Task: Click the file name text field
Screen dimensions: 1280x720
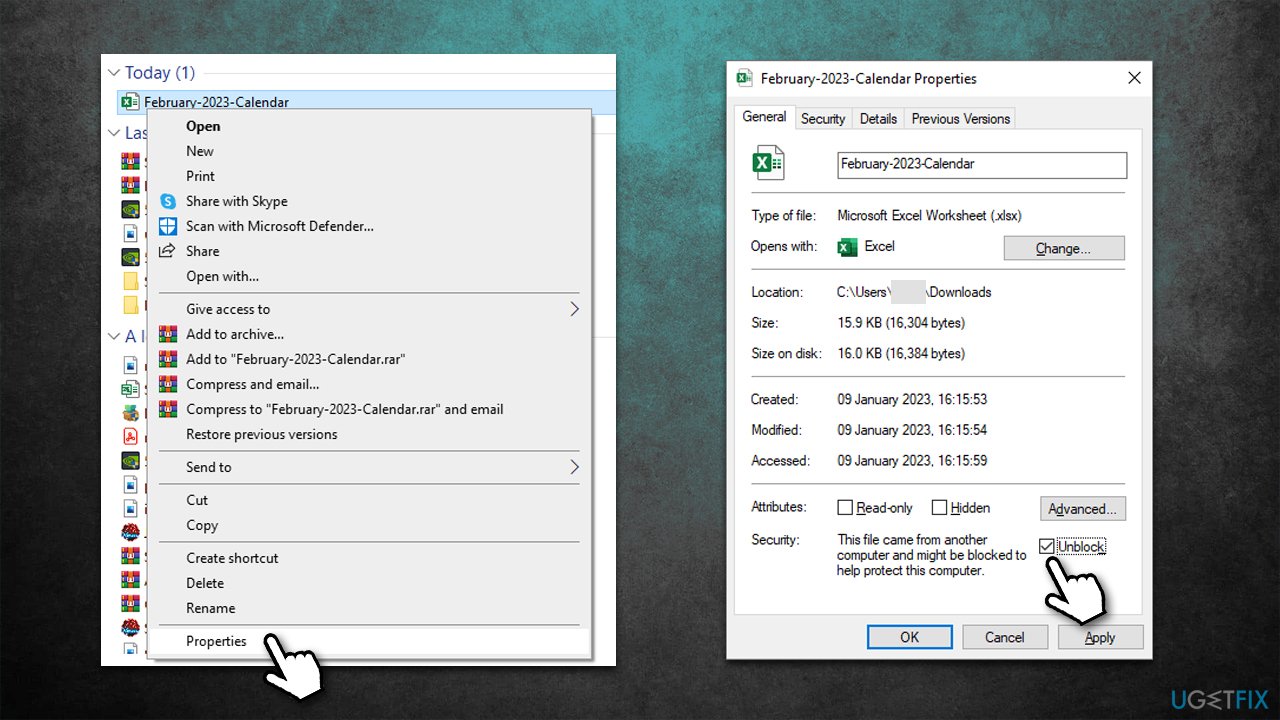Action: click(981, 164)
